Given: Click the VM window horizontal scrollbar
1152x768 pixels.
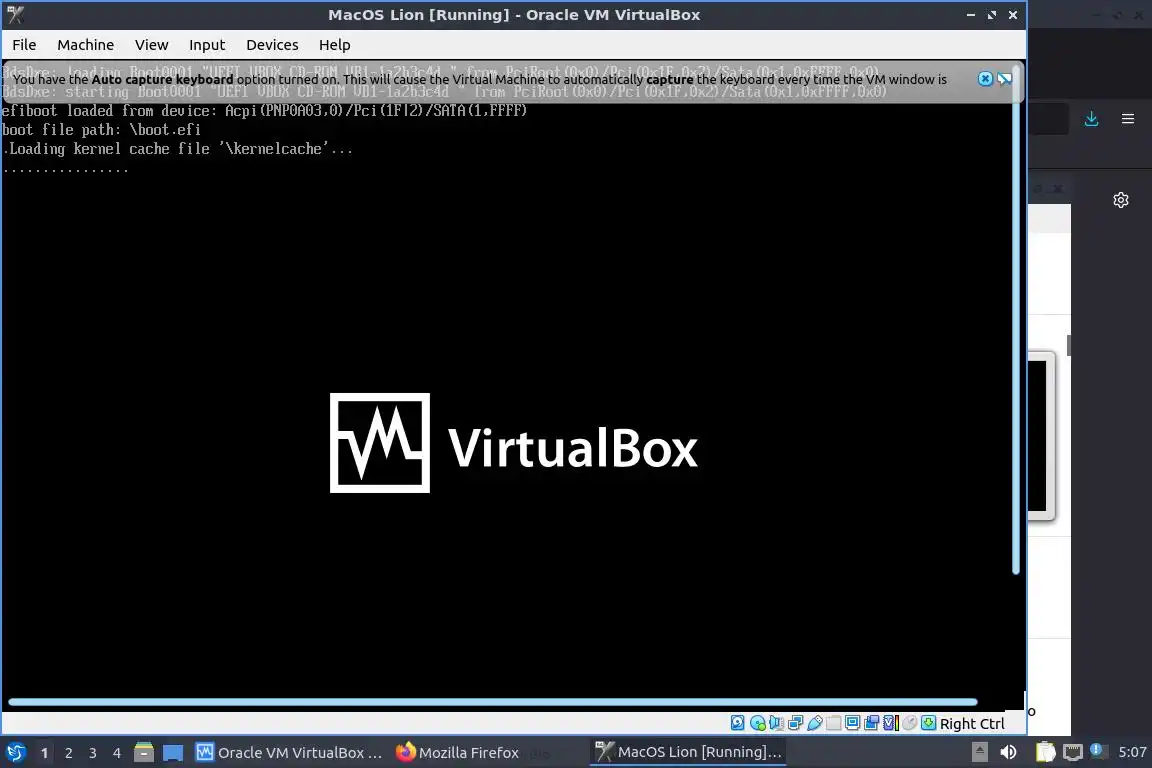Looking at the screenshot, I should (492, 702).
